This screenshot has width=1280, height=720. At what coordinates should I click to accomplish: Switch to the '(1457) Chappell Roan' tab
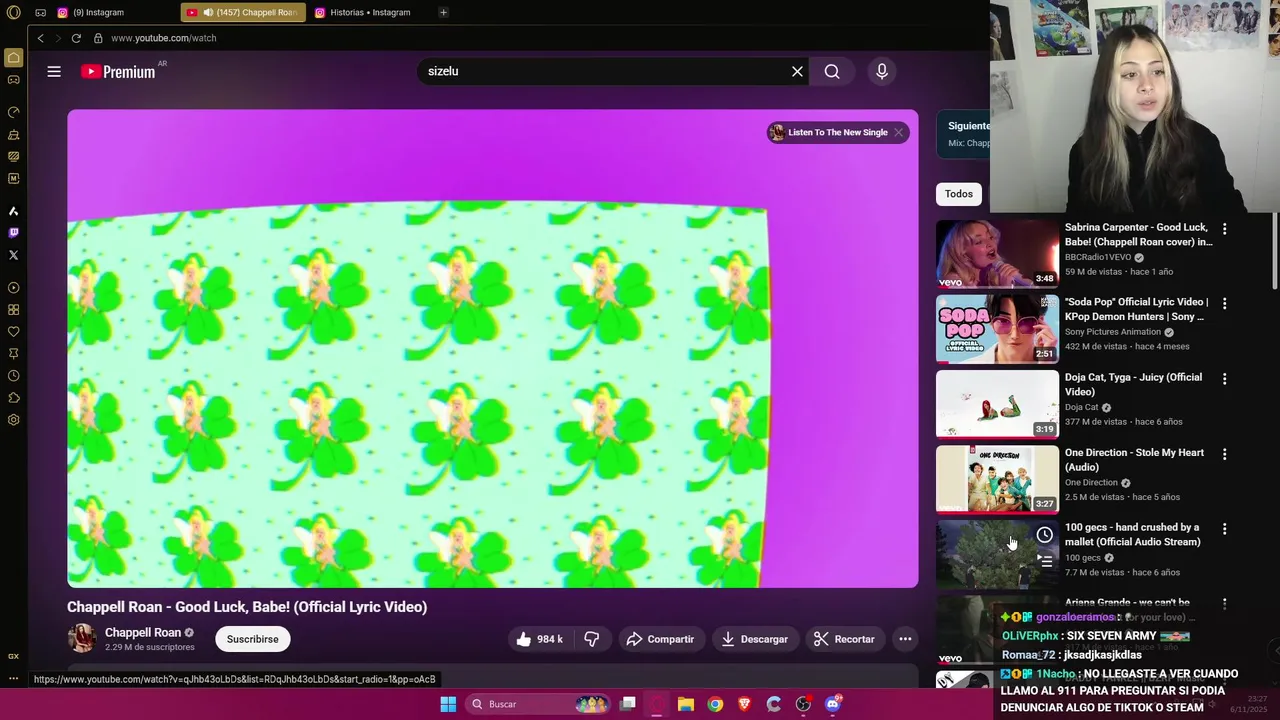point(243,12)
